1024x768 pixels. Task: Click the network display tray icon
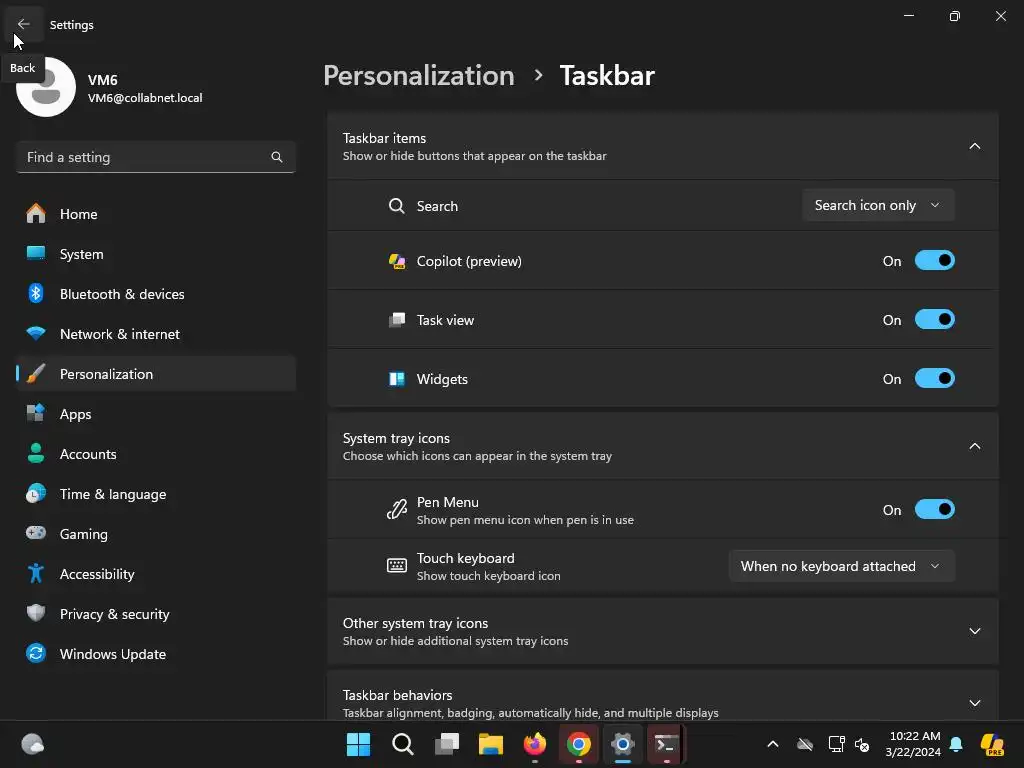(836, 744)
